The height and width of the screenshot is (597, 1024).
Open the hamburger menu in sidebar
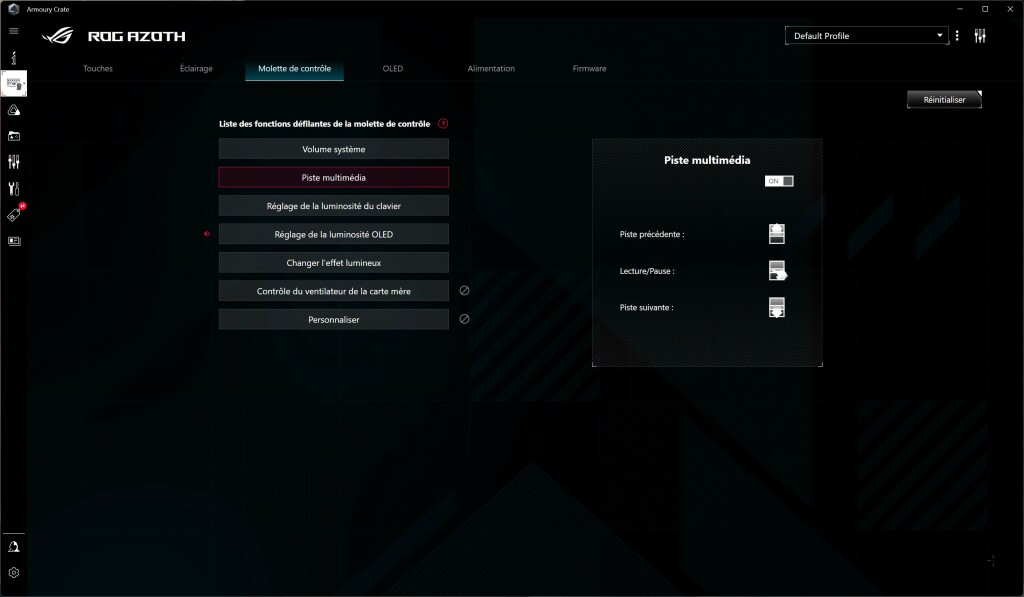tap(14, 31)
